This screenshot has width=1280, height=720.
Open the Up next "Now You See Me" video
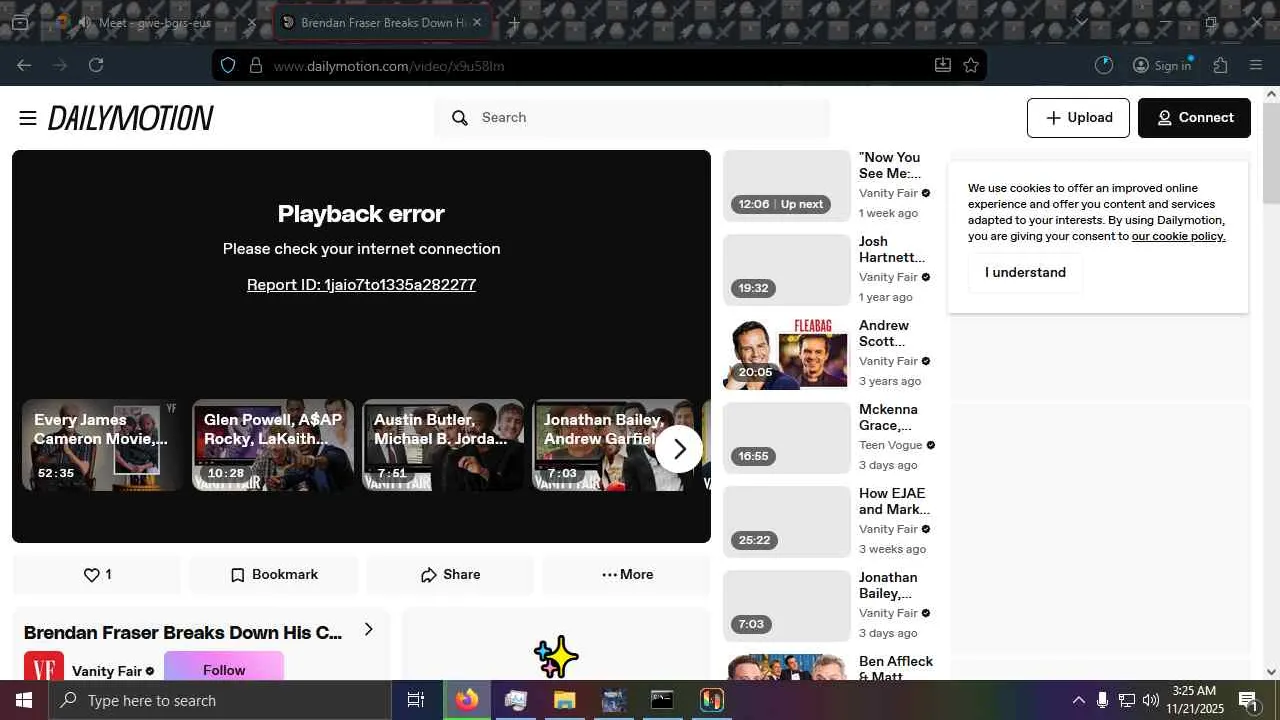786,186
